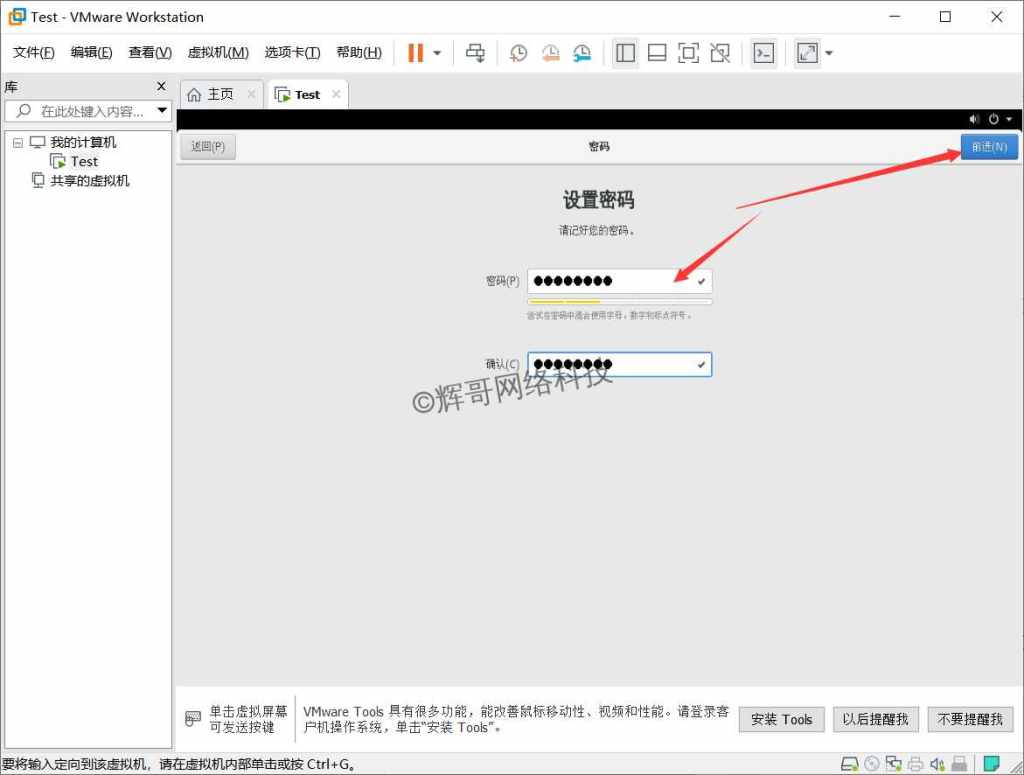This screenshot has width=1024, height=775.
Task: Toggle the library sidebar view icon
Action: pyautogui.click(x=625, y=53)
